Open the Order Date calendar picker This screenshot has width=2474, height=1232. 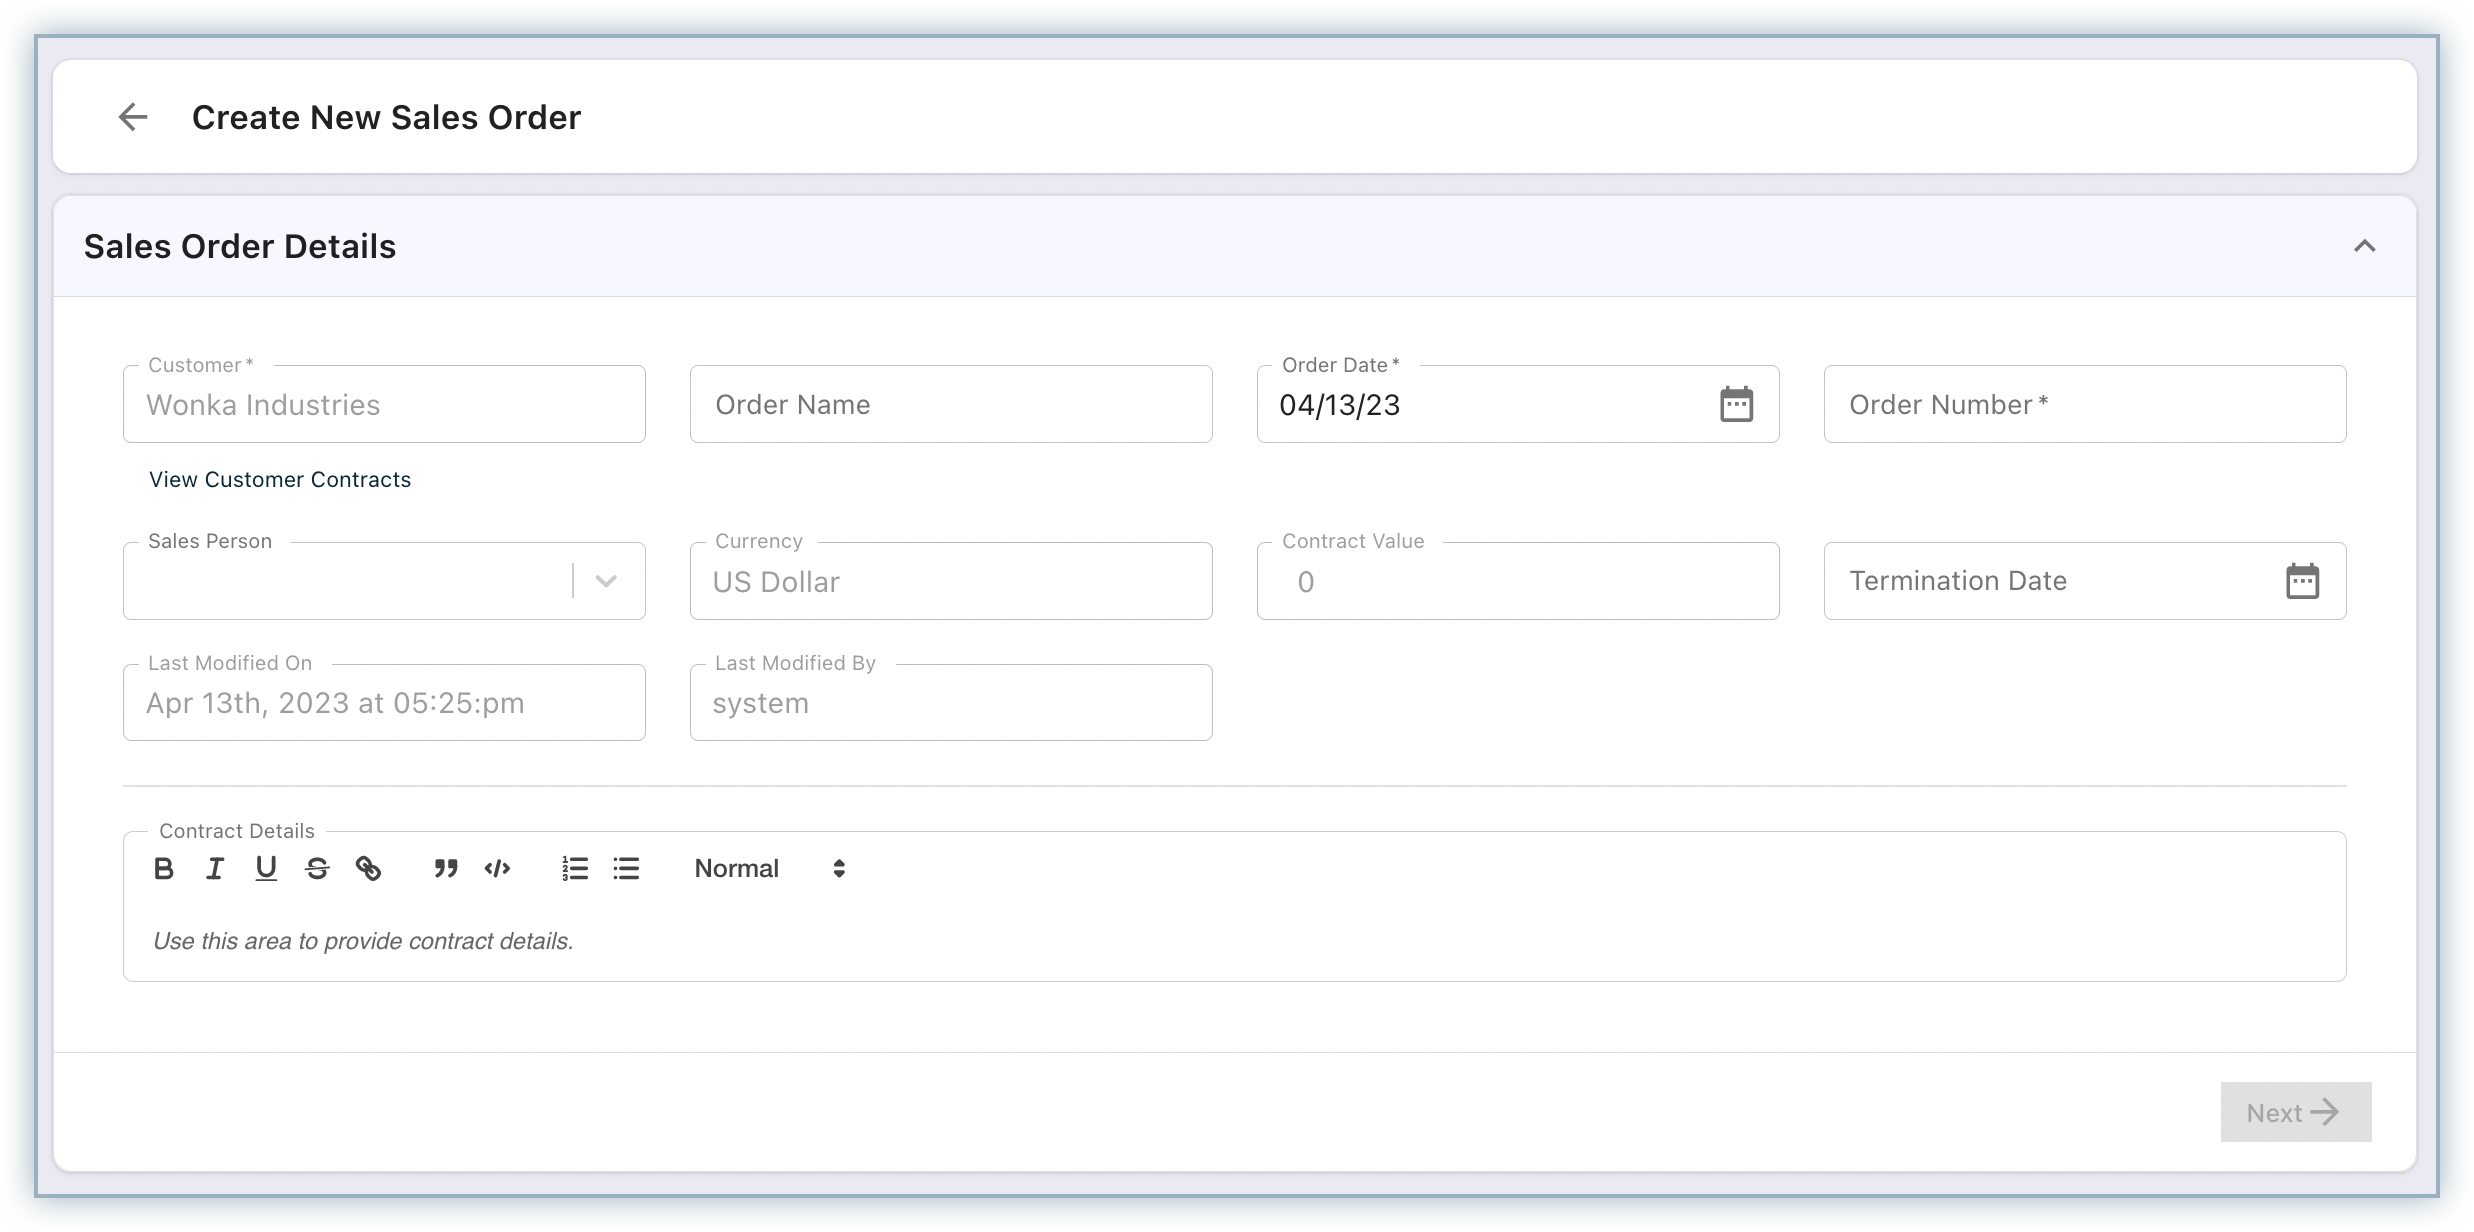click(x=1736, y=404)
